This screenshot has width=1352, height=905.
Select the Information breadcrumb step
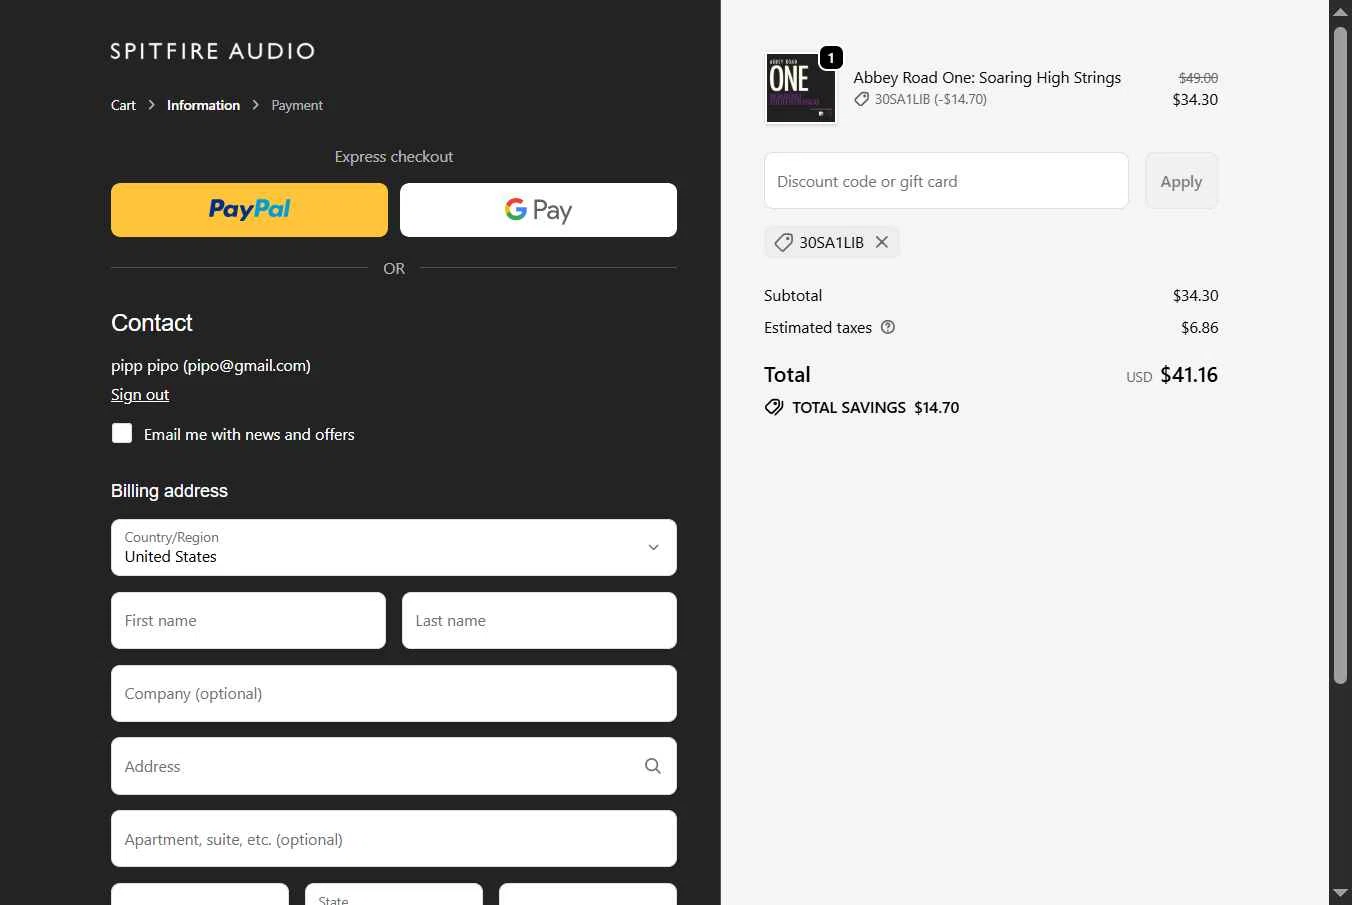pos(203,105)
